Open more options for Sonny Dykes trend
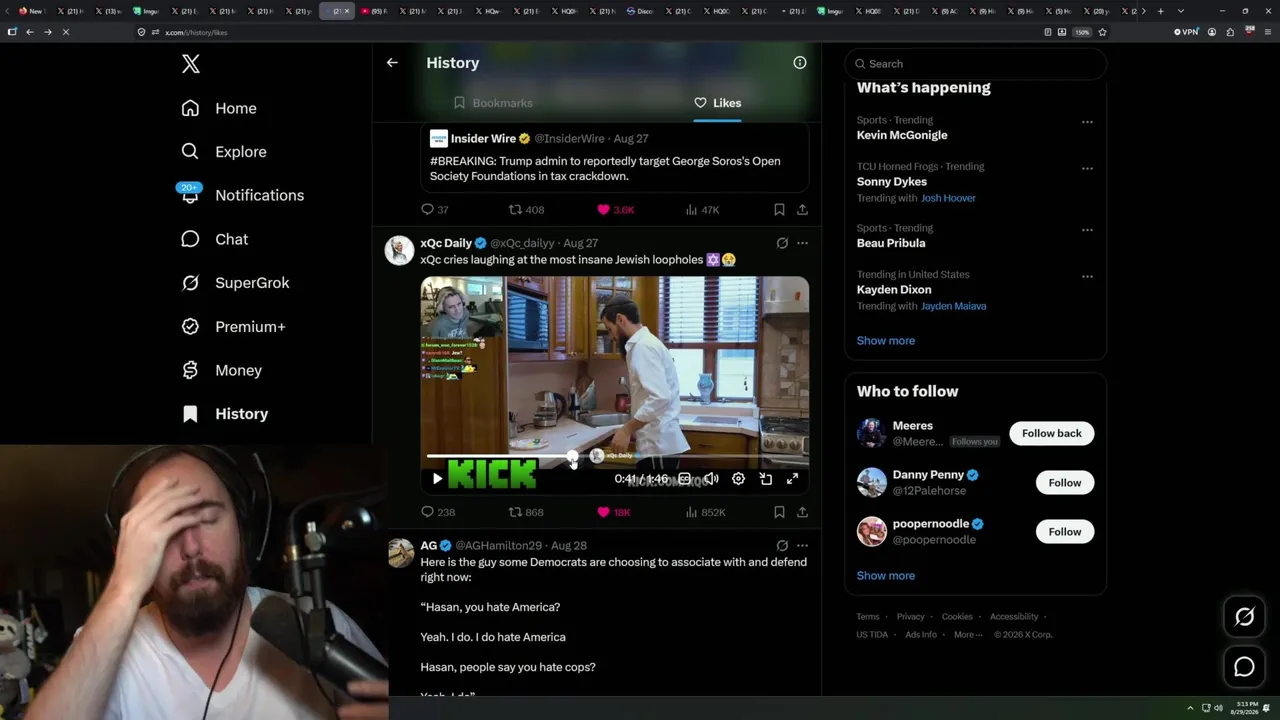The height and width of the screenshot is (720, 1280). click(x=1087, y=168)
